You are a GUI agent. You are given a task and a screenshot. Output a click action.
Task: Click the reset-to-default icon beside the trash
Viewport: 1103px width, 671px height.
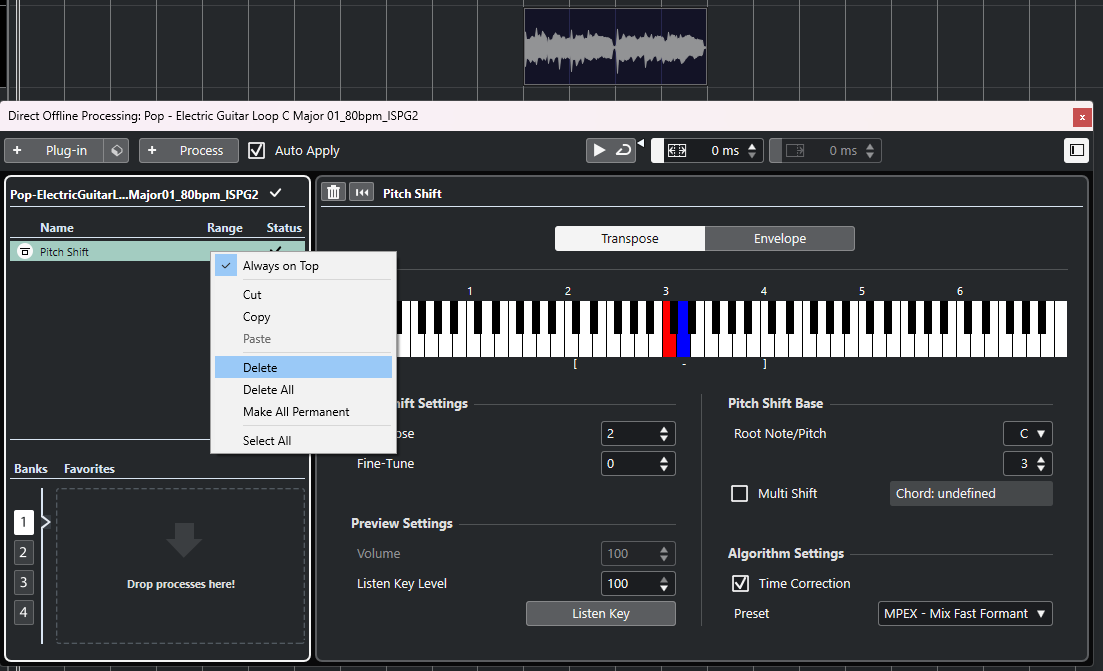361,193
